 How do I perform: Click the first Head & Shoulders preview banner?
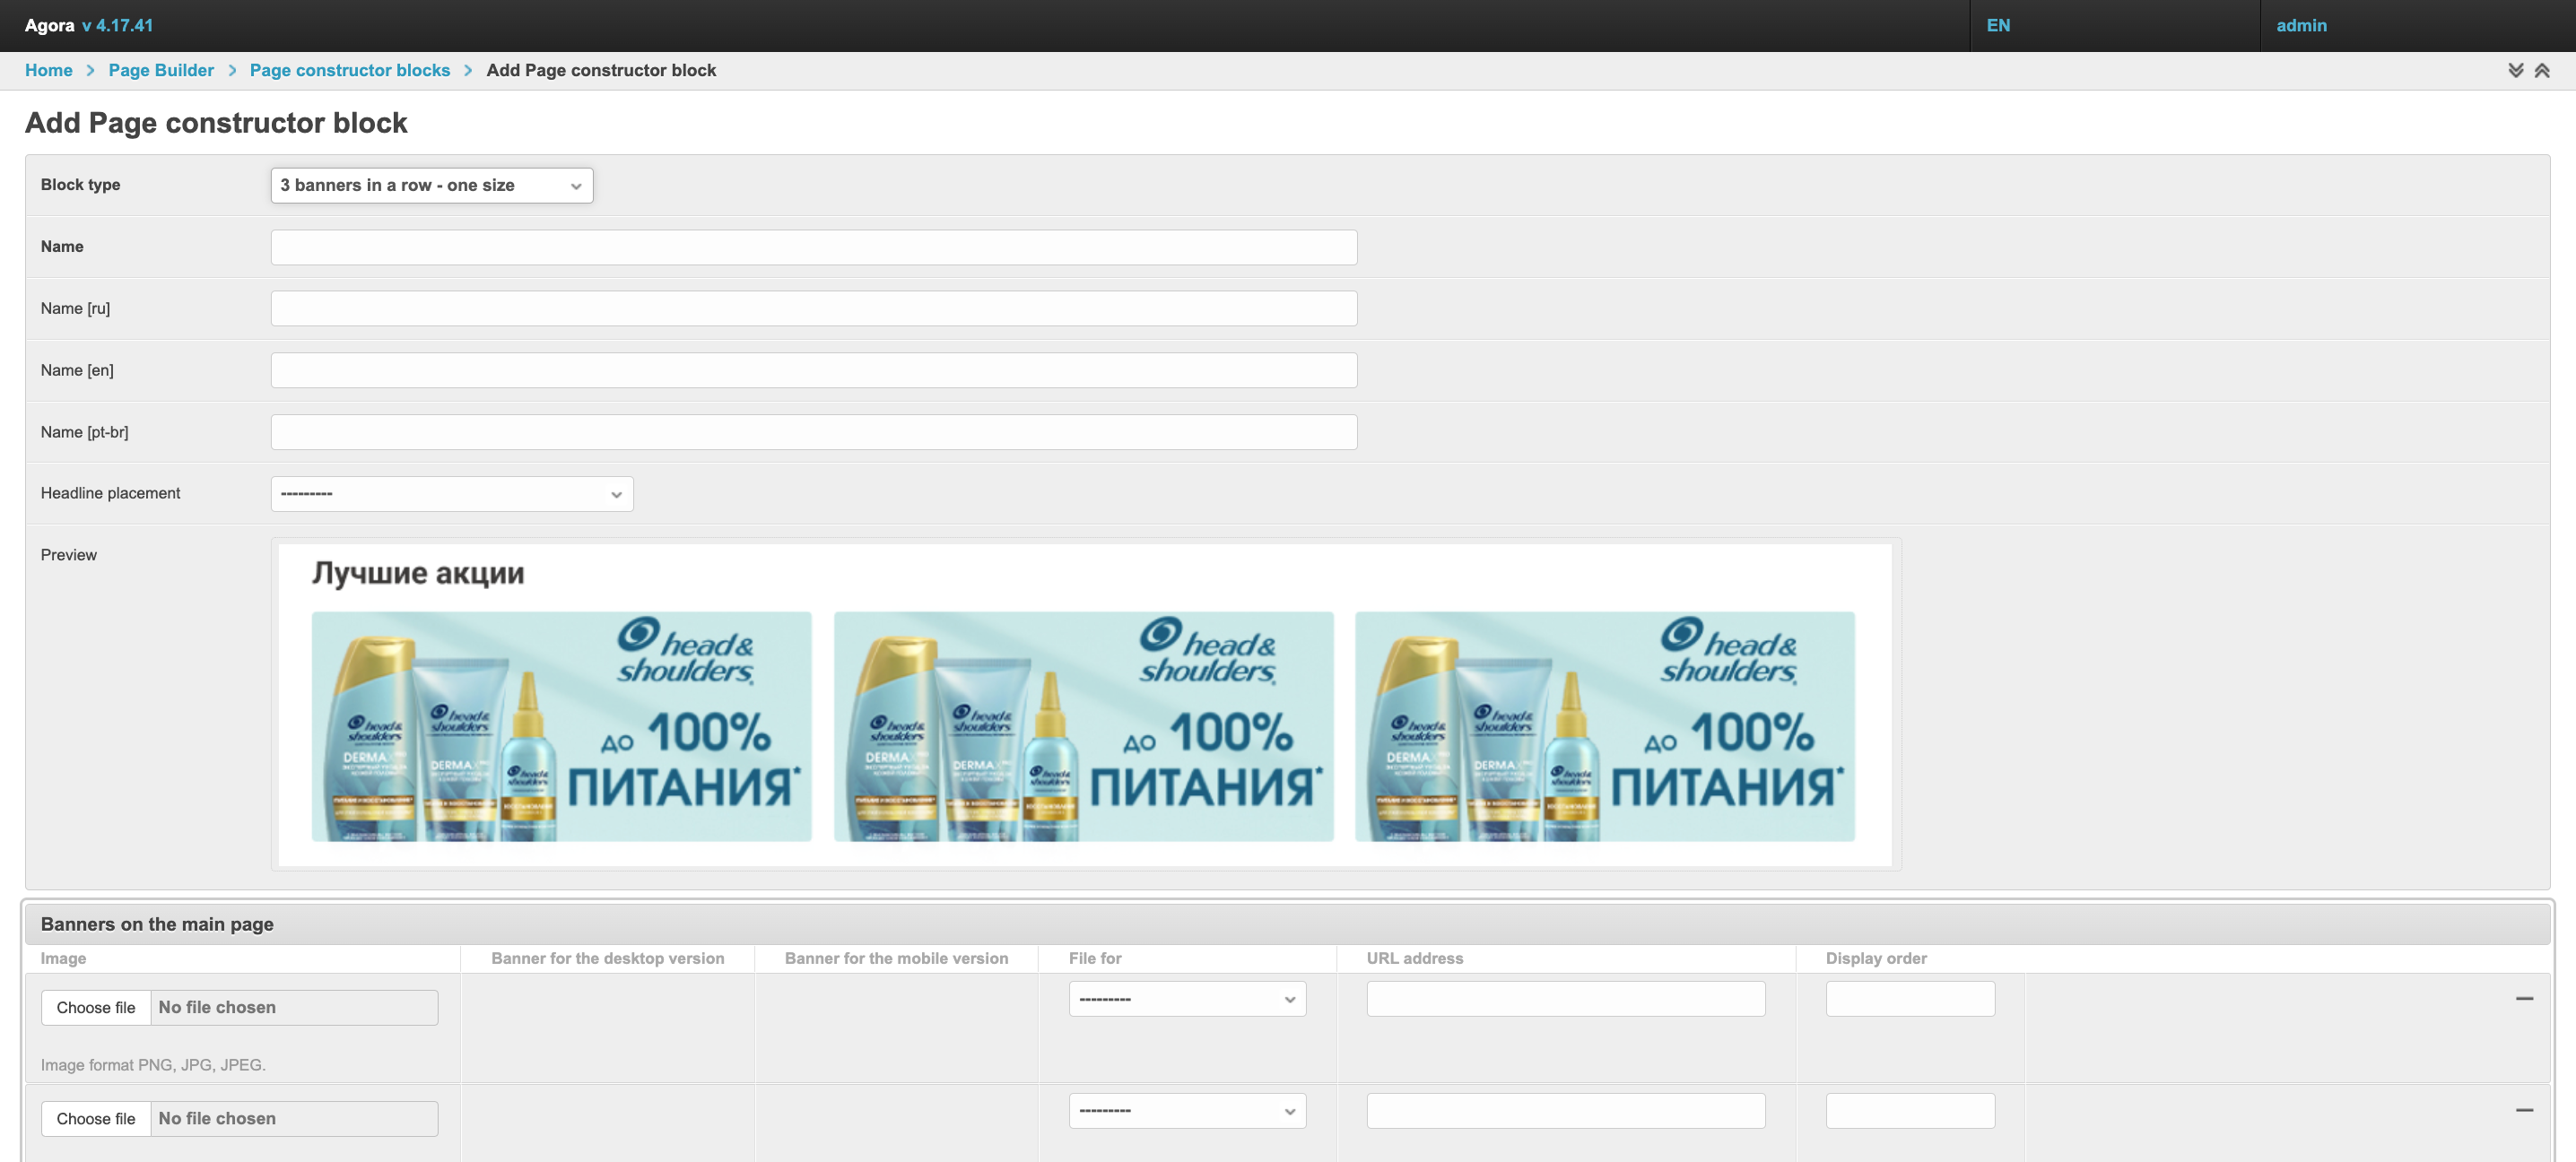coord(561,727)
